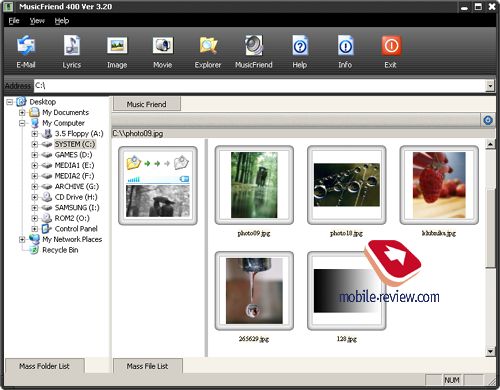
Task: Launch the Explorer toolbar icon
Action: [208, 45]
